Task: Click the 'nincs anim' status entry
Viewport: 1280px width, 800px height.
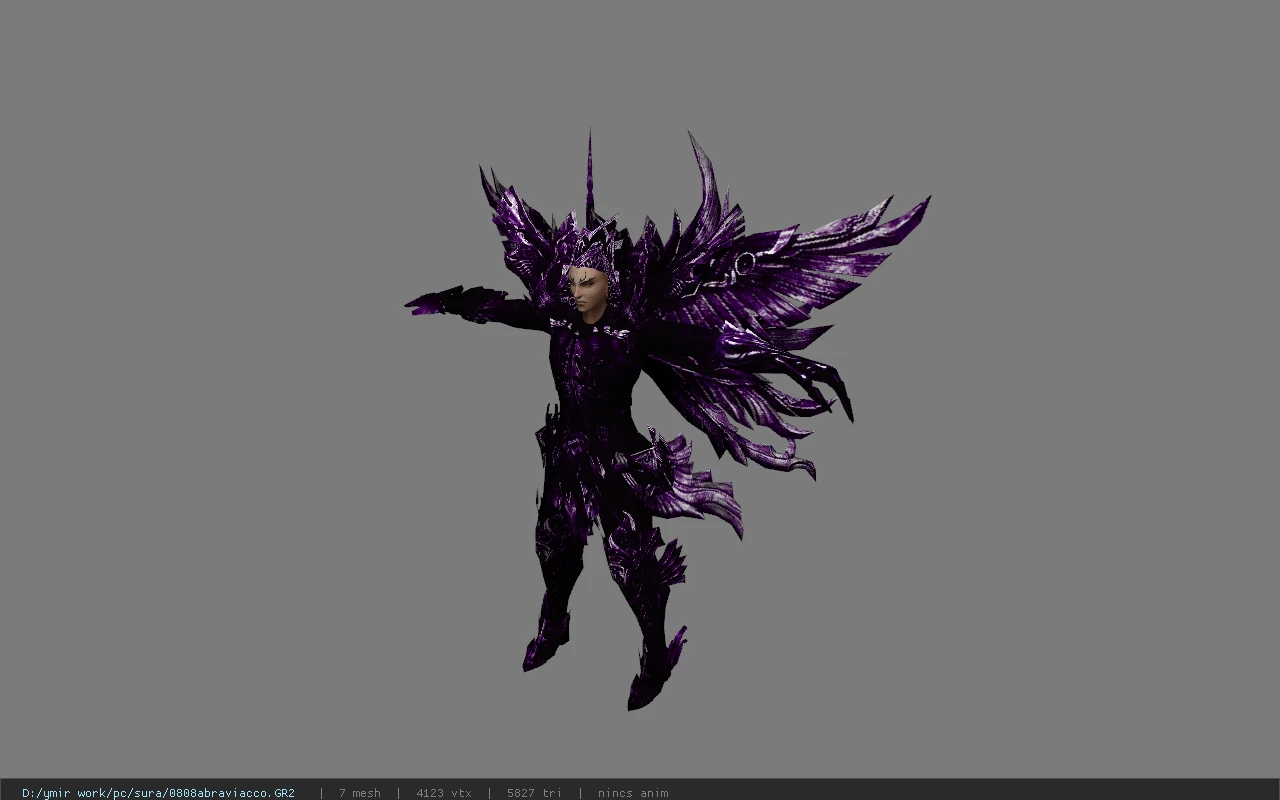Action: [x=633, y=793]
